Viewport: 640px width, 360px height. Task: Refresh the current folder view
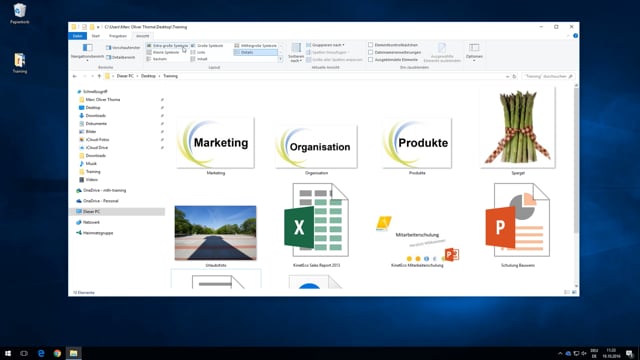(514, 76)
